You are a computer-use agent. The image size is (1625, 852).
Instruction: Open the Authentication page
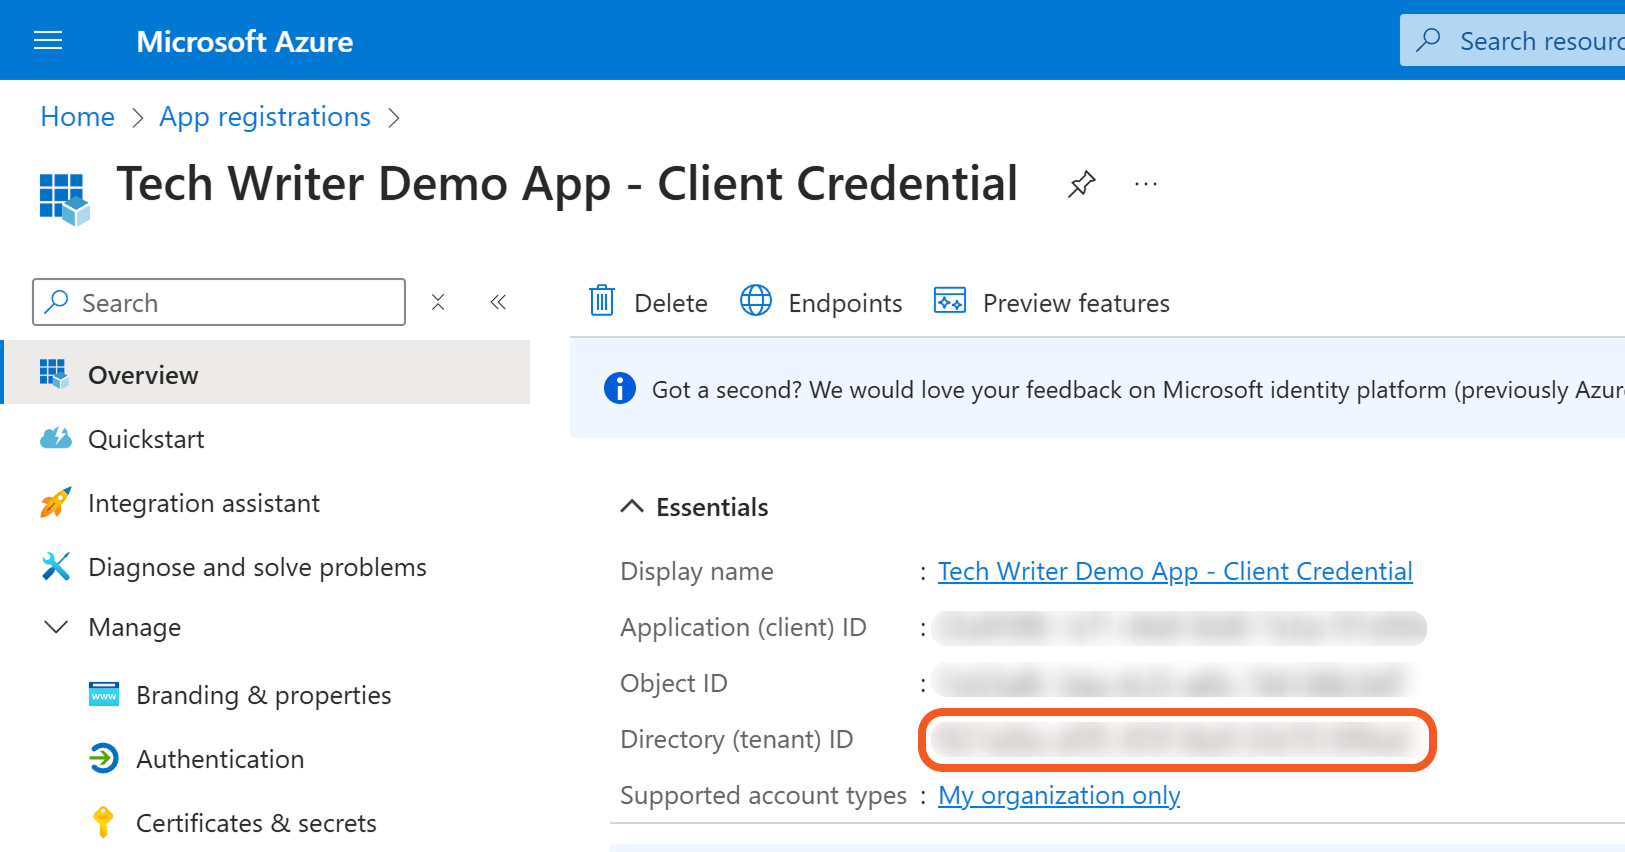220,759
